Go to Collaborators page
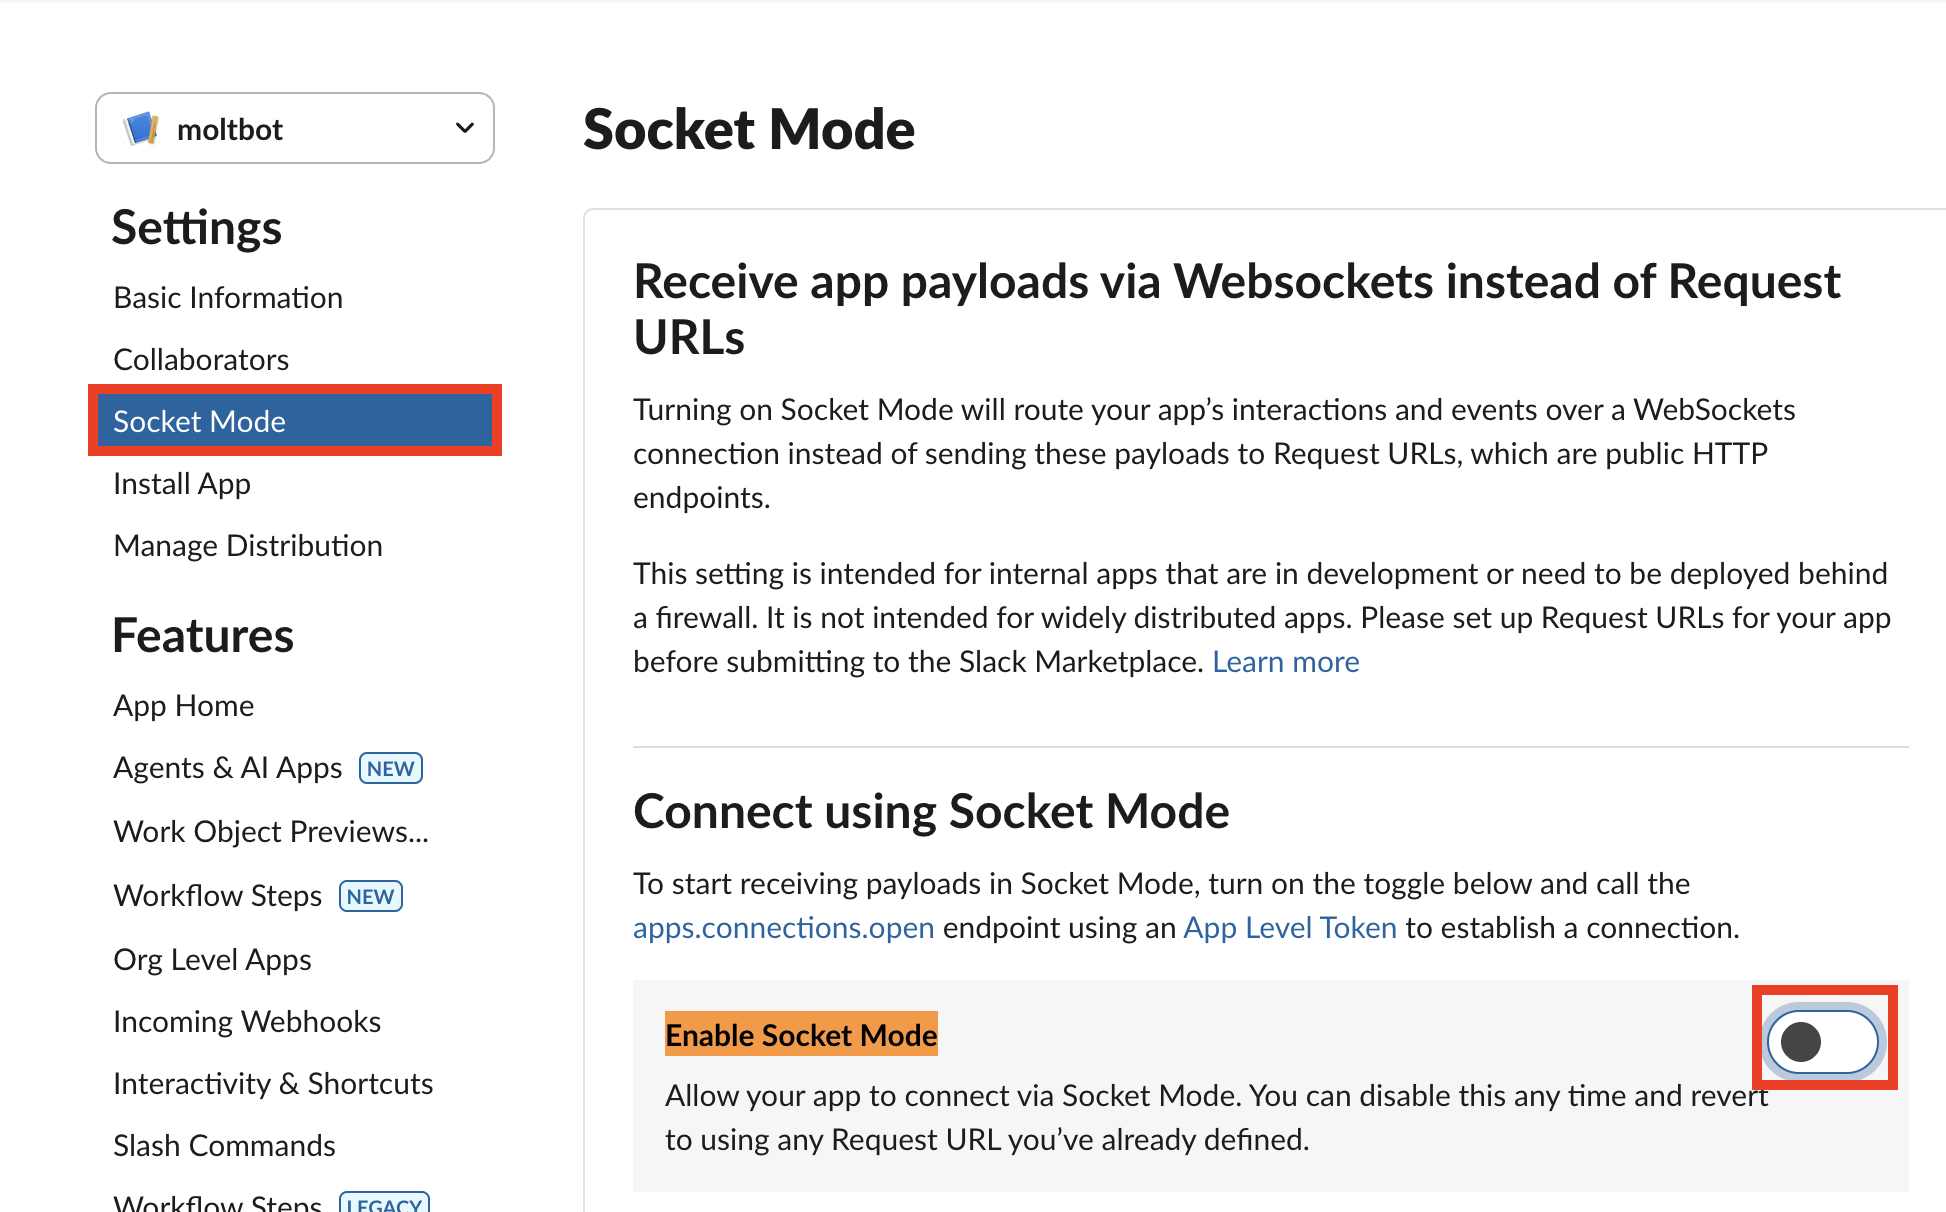The height and width of the screenshot is (1212, 1946). [201, 360]
